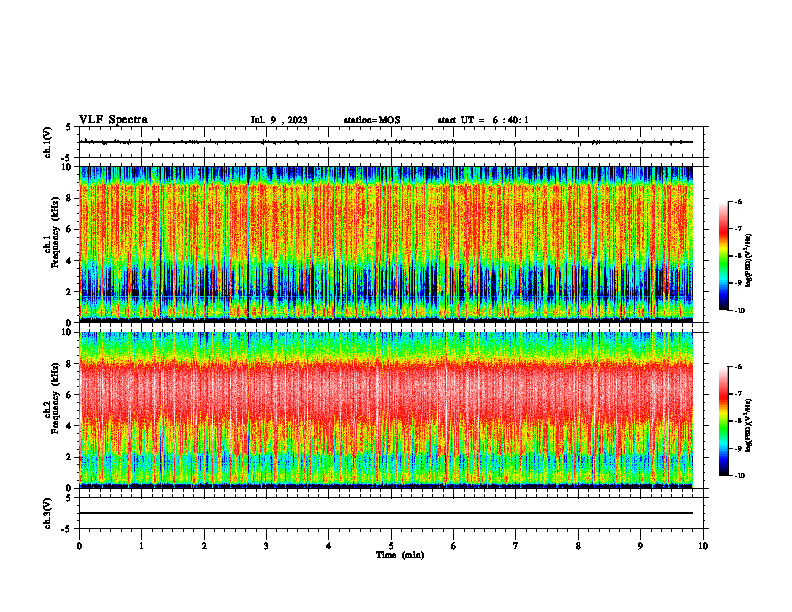Click the ch.1 "Frequency (kHz)" axis label
This screenshot has height=612, width=792.
[56, 232]
